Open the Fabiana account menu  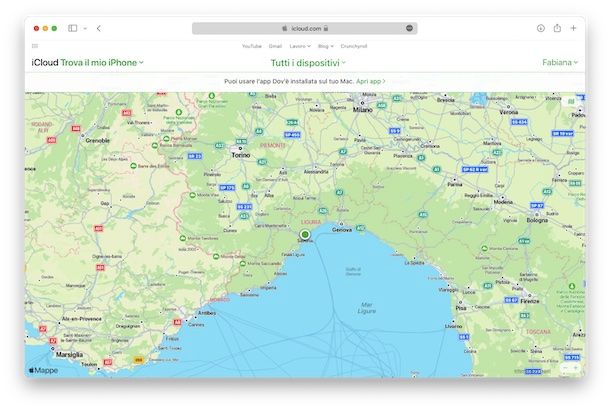560,62
